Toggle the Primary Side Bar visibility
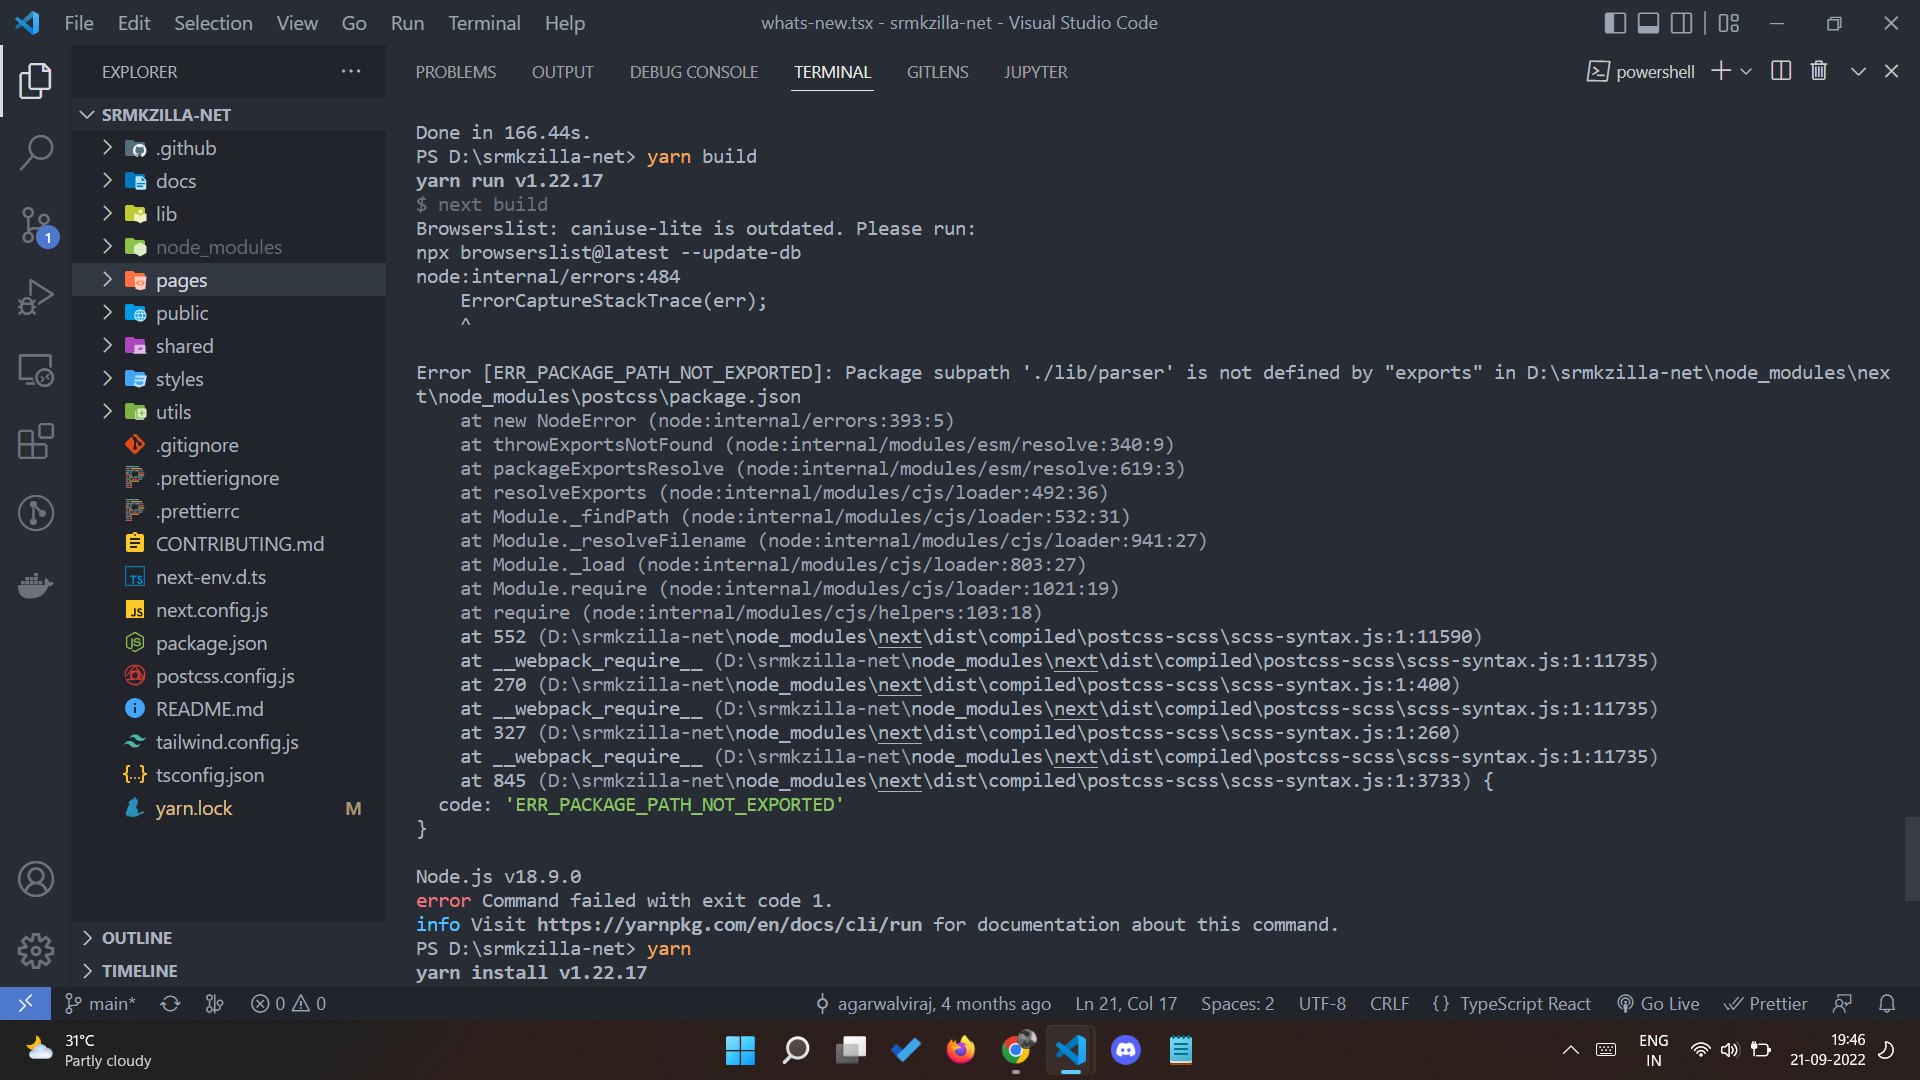Viewport: 1920px width, 1080px height. (x=1615, y=22)
